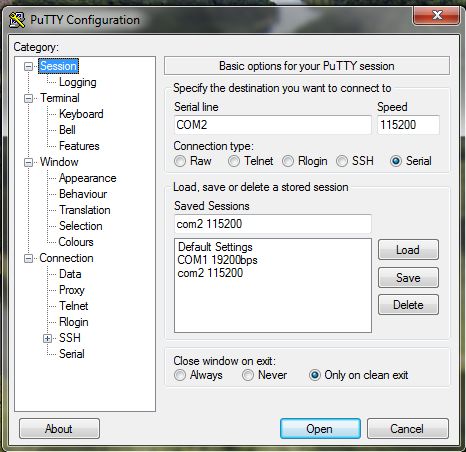Choose SSH connection type
The height and width of the screenshot is (452, 466).
pos(342,161)
